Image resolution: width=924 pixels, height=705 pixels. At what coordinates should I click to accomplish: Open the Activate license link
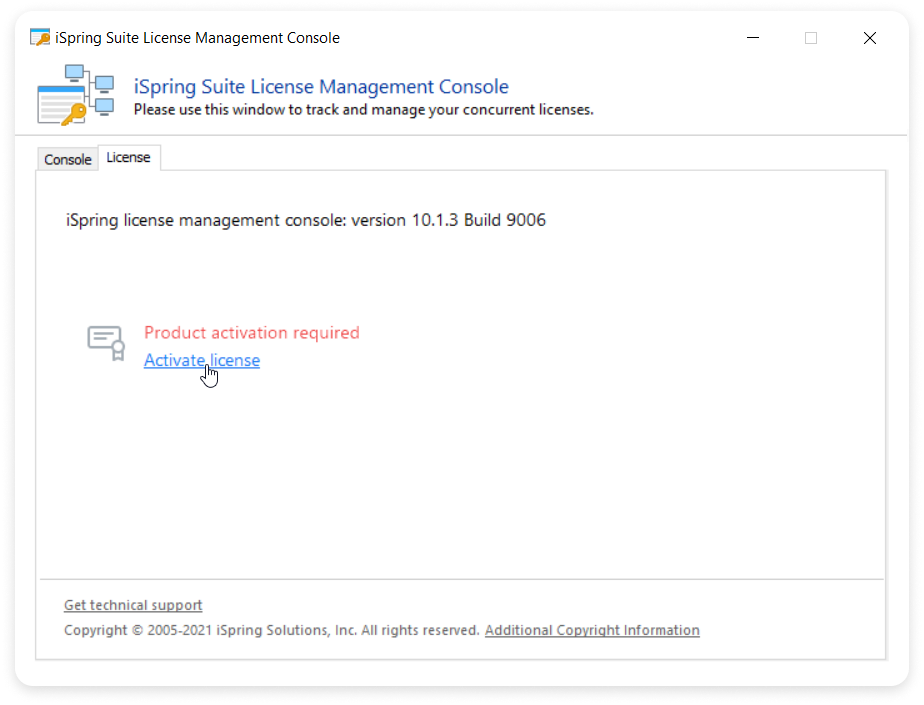point(202,360)
